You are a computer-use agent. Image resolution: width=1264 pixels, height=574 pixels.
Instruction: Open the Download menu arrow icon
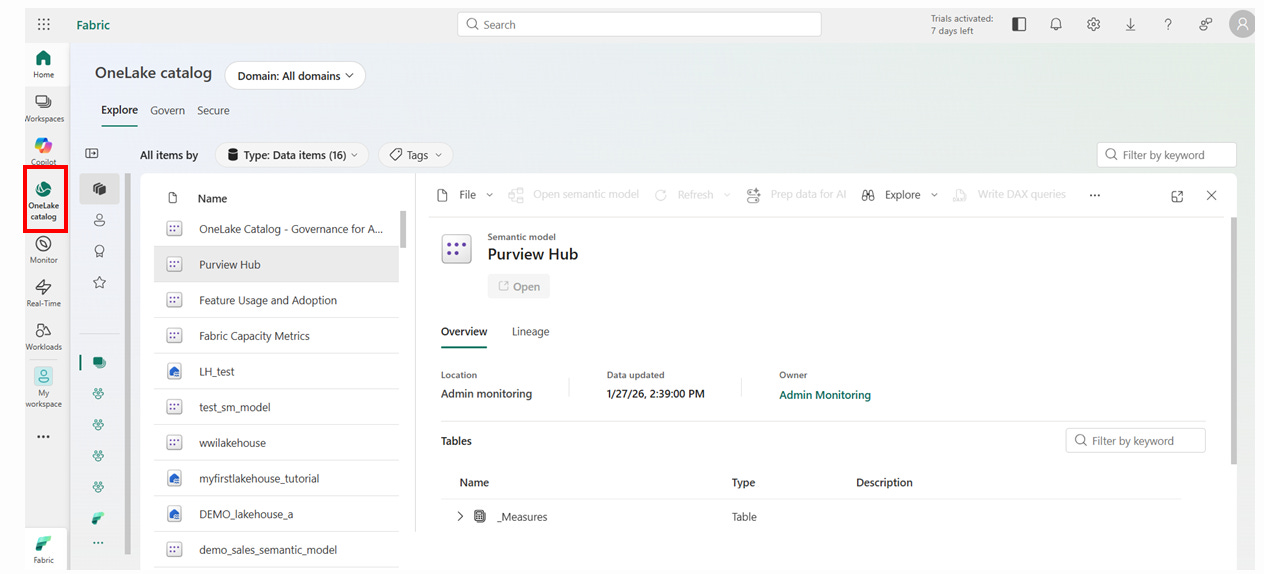click(1131, 25)
